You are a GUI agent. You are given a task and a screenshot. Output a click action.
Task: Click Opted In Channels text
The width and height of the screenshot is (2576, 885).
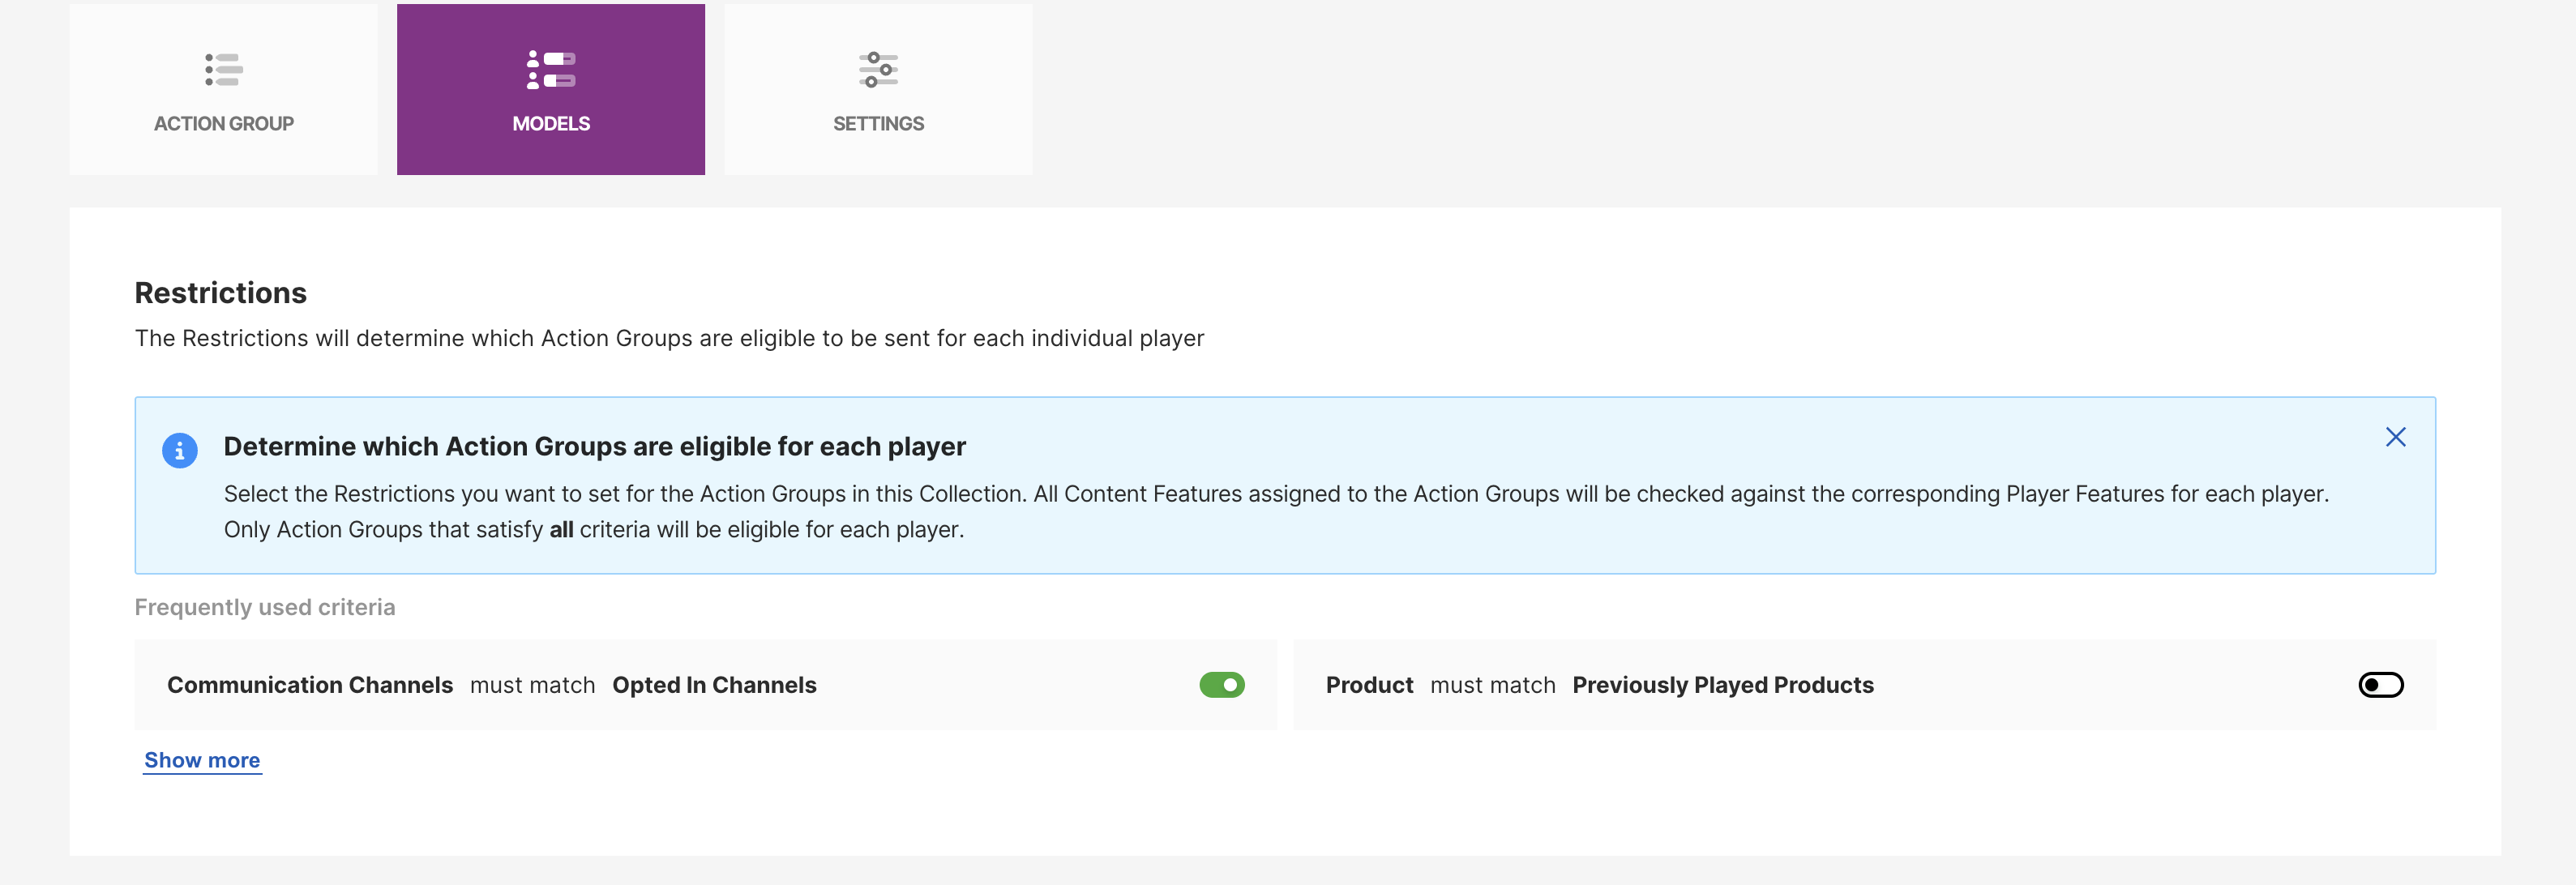coord(714,685)
